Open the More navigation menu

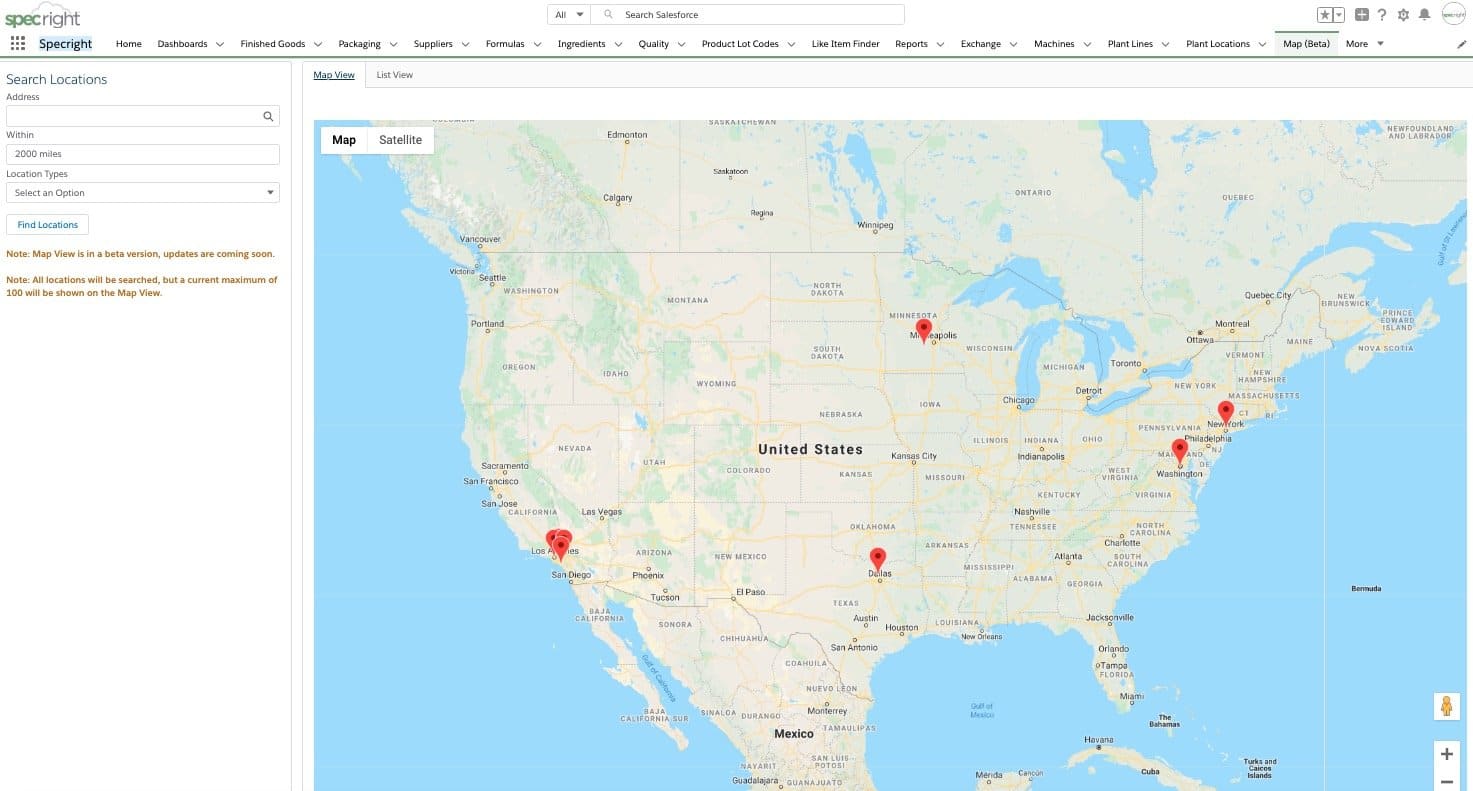[1365, 44]
